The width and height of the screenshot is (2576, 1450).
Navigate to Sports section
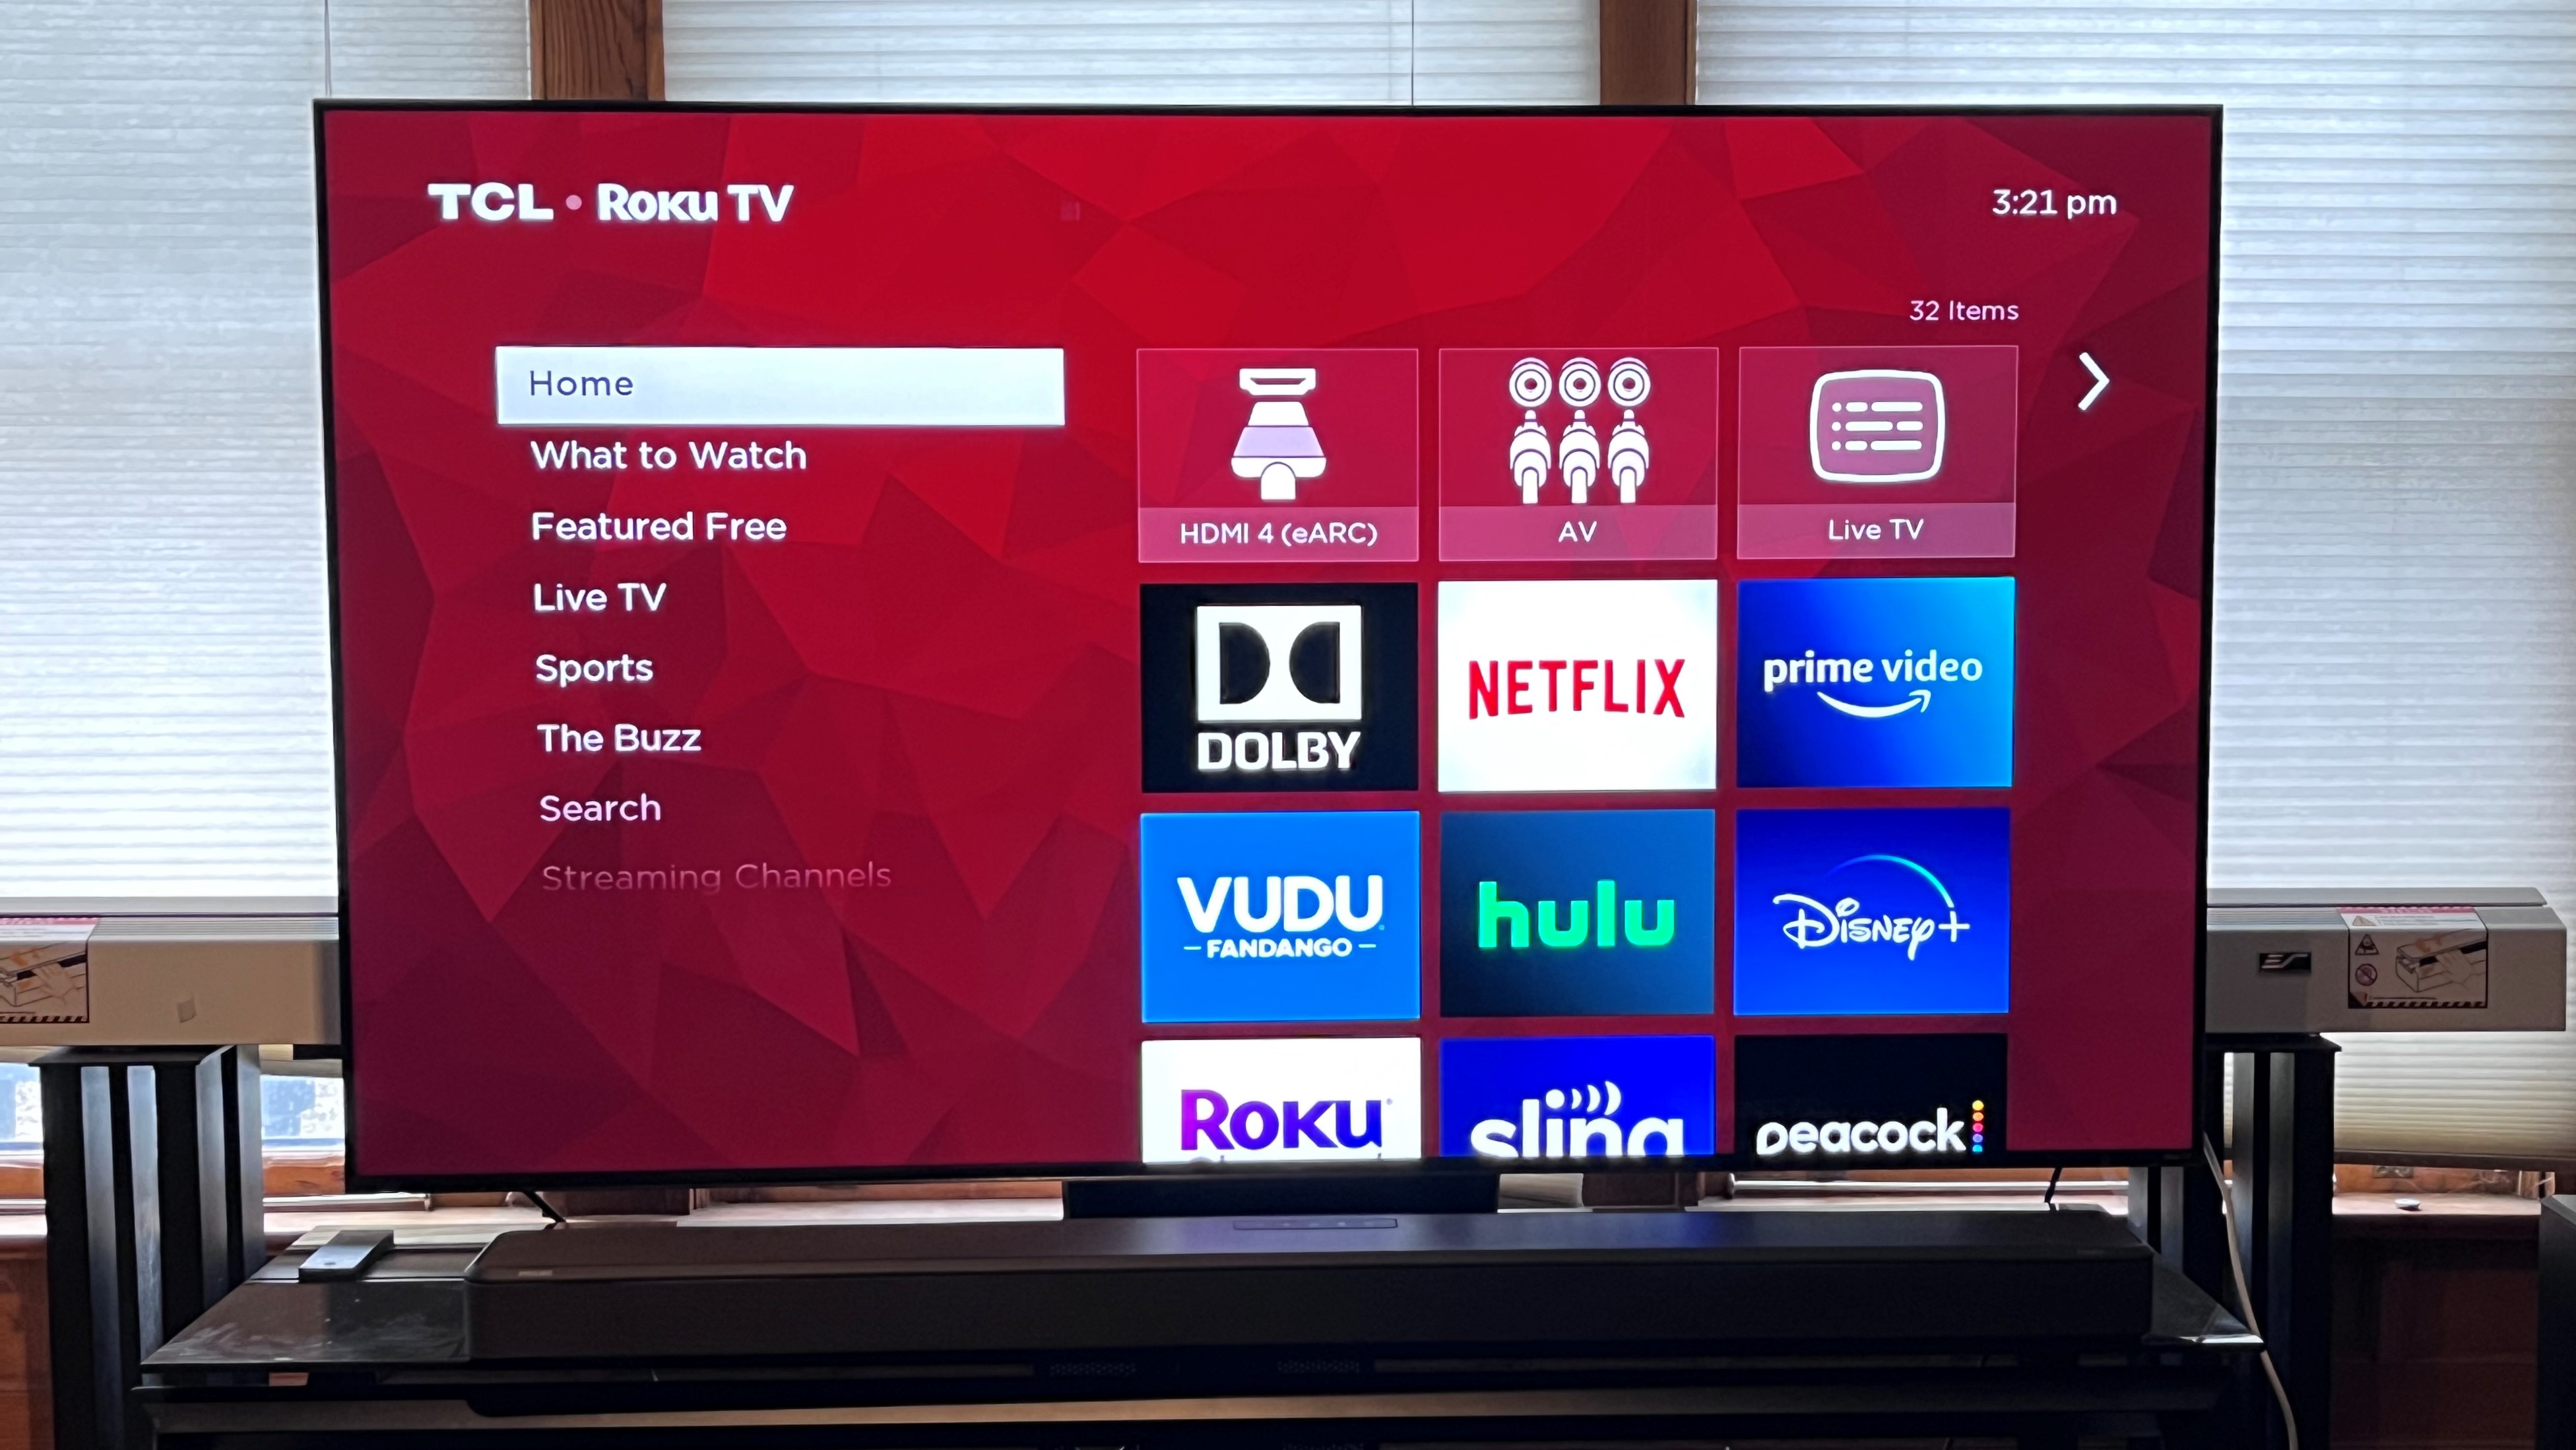(591, 666)
